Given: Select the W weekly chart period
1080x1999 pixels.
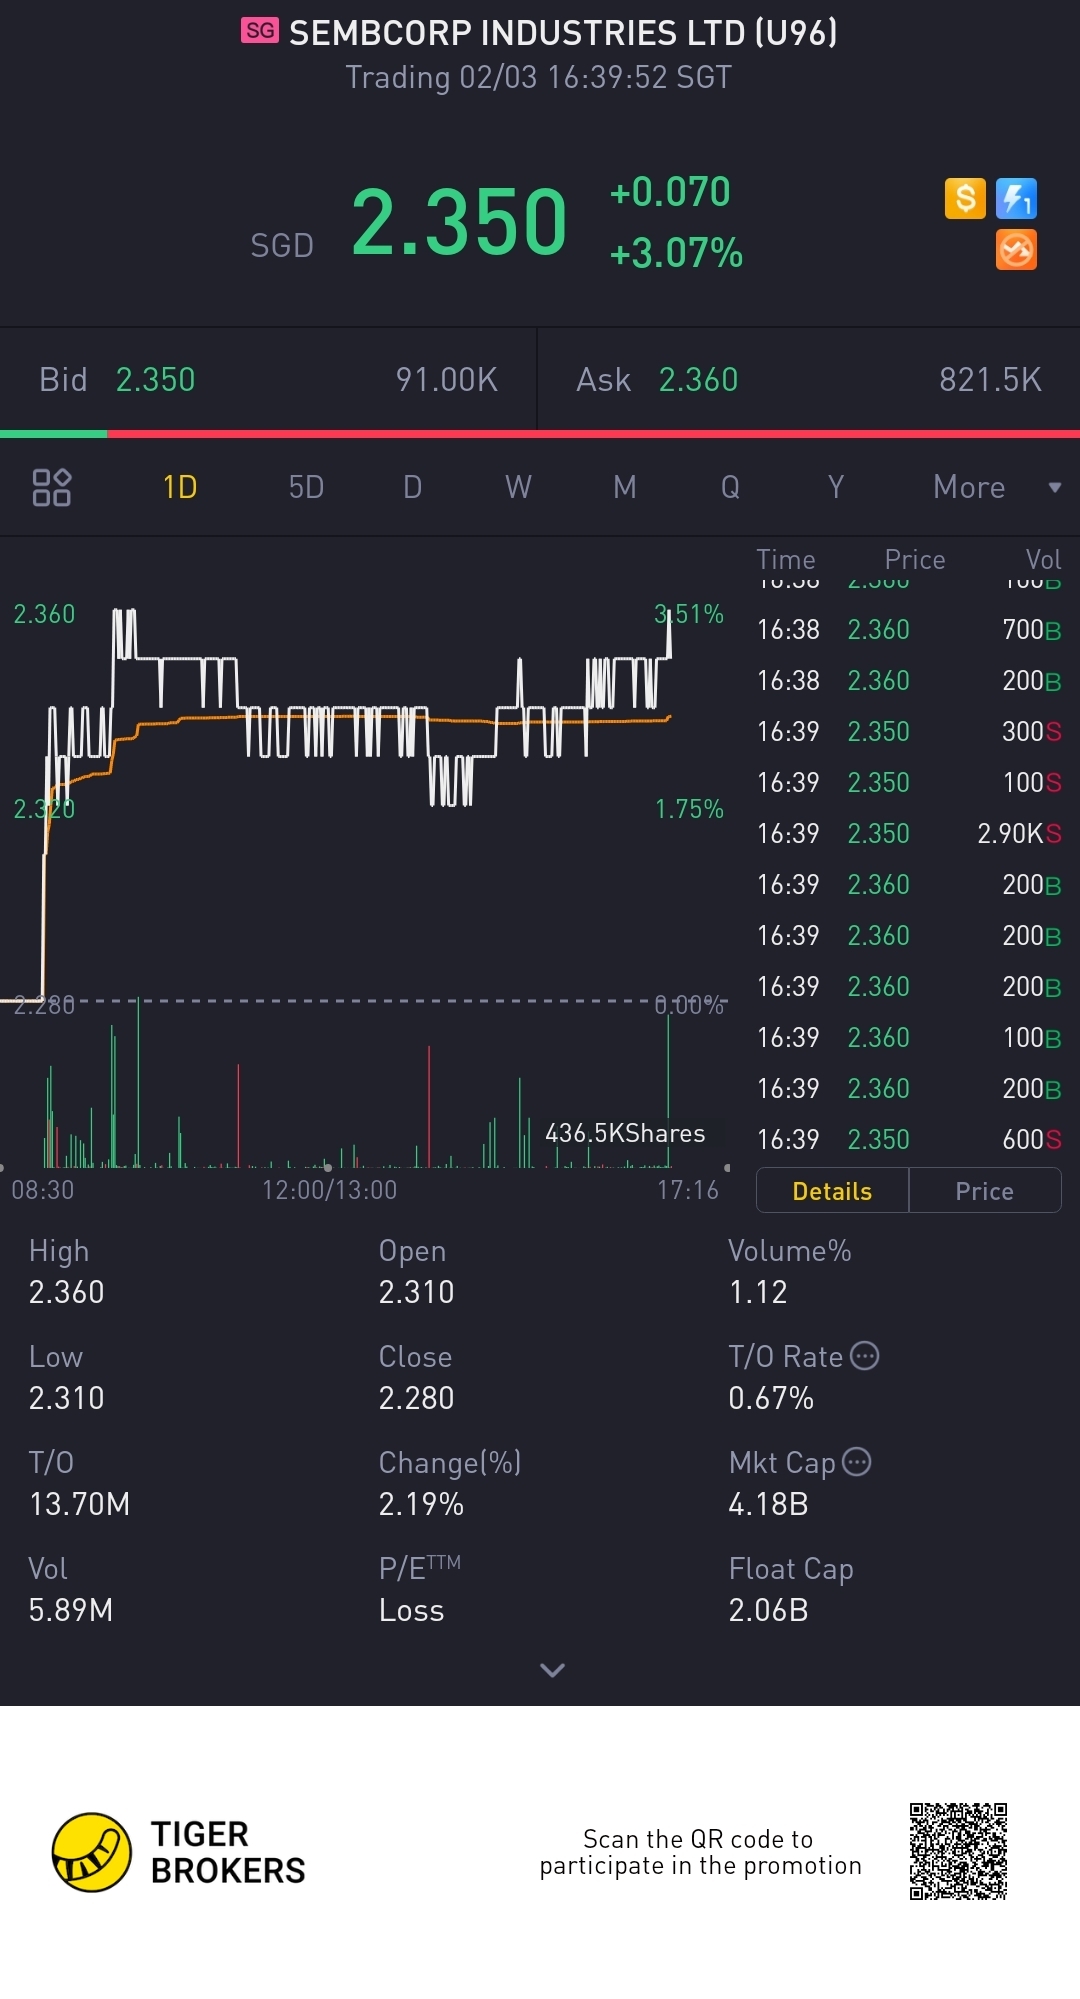Looking at the screenshot, I should tap(518, 487).
